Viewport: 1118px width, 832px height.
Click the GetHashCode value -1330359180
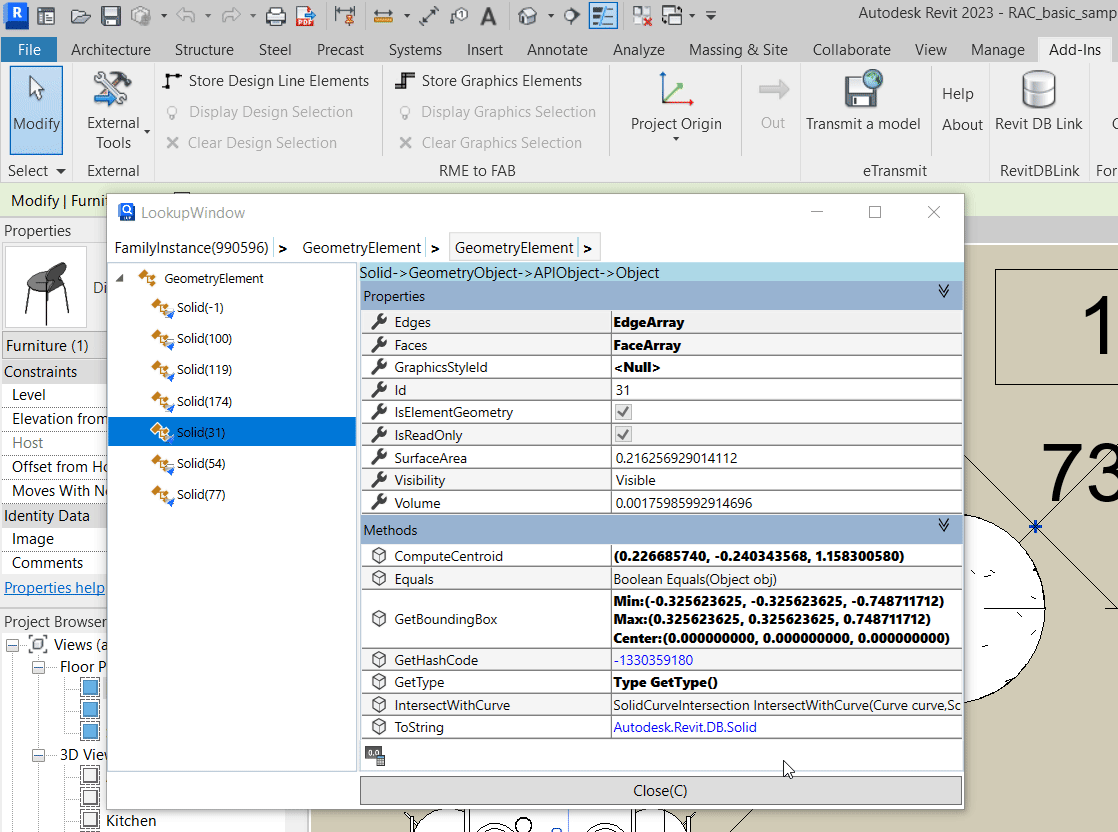[x=653, y=660]
